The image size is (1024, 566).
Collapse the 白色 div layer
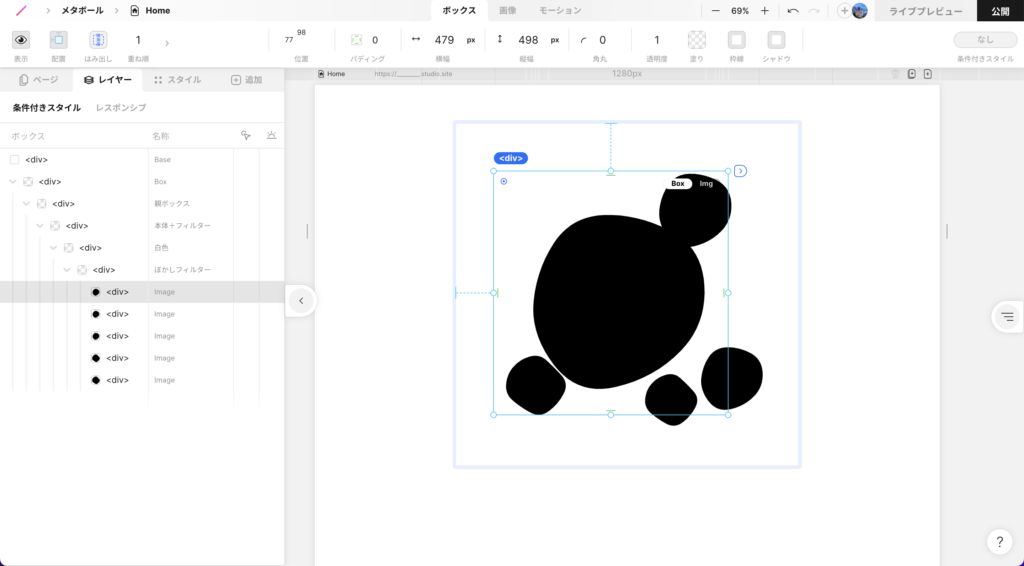pyautogui.click(x=54, y=247)
